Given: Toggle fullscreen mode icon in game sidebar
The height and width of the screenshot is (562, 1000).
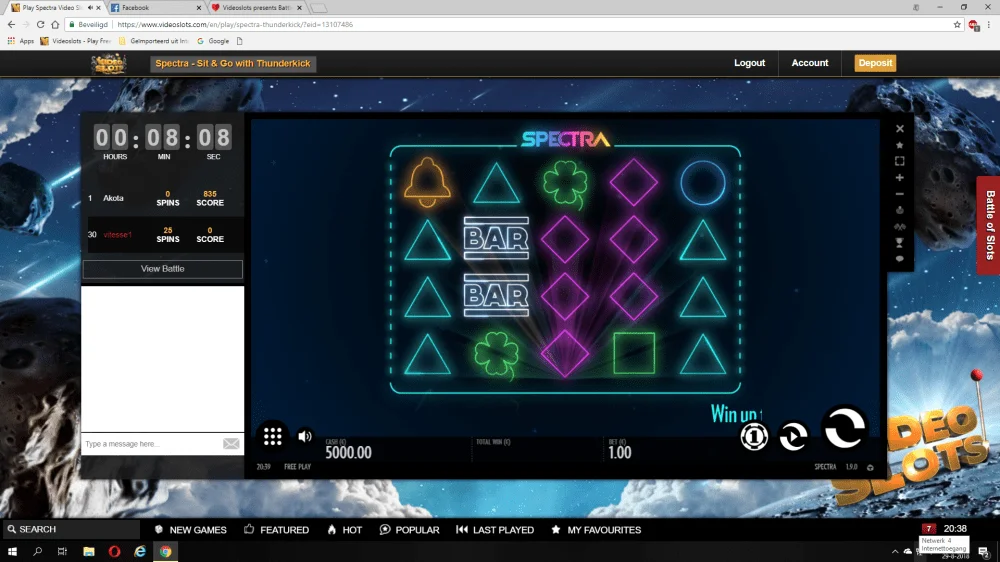Looking at the screenshot, I should tap(900, 161).
